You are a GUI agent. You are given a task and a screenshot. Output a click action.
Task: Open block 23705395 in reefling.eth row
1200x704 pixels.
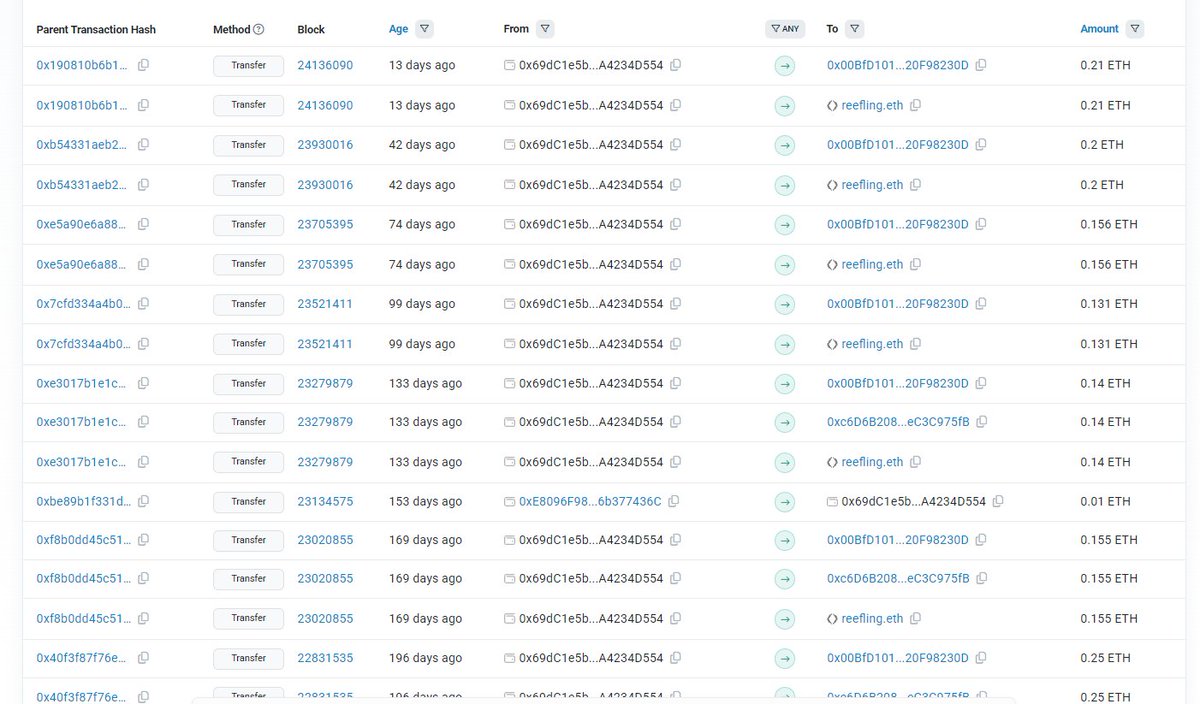tap(325, 264)
